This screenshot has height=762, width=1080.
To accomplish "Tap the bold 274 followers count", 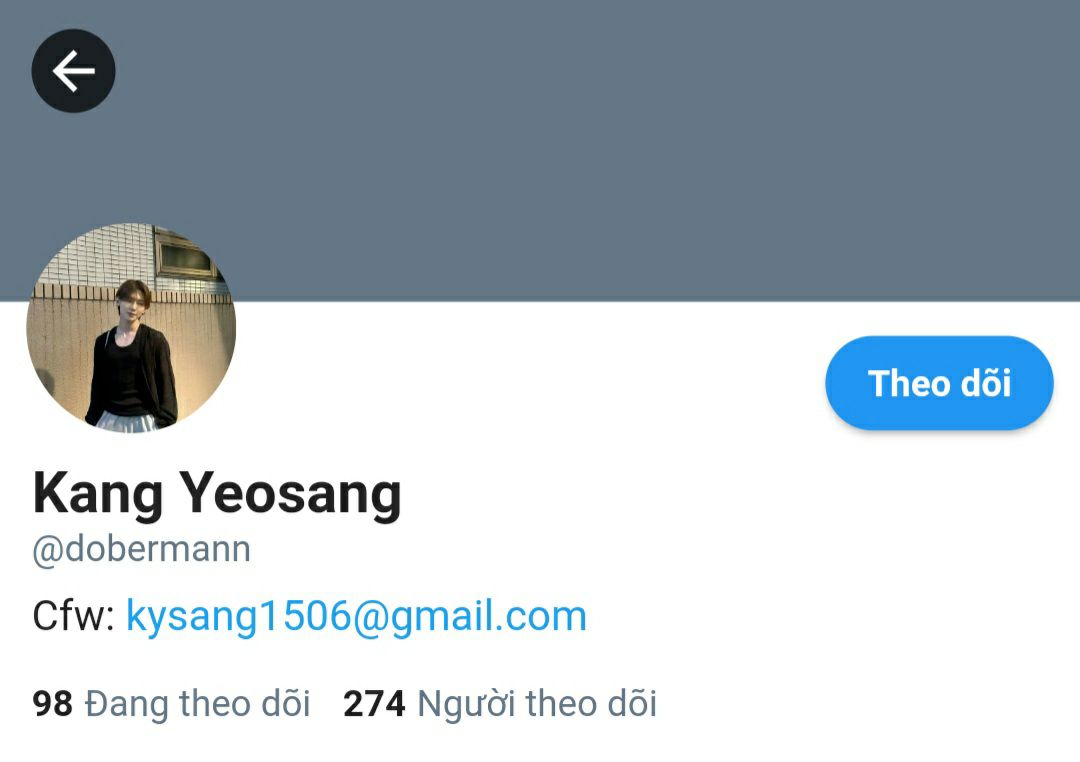I will pos(374,704).
